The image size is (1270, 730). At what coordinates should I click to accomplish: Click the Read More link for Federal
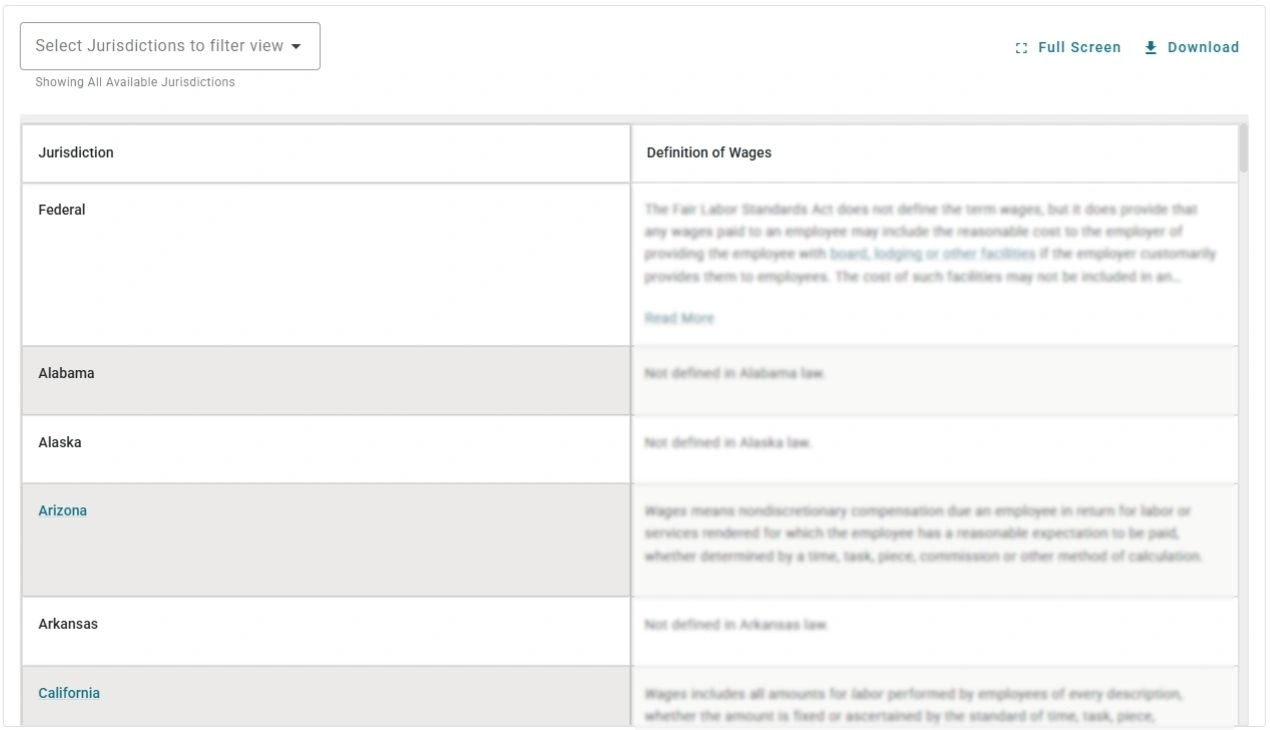[x=680, y=318]
